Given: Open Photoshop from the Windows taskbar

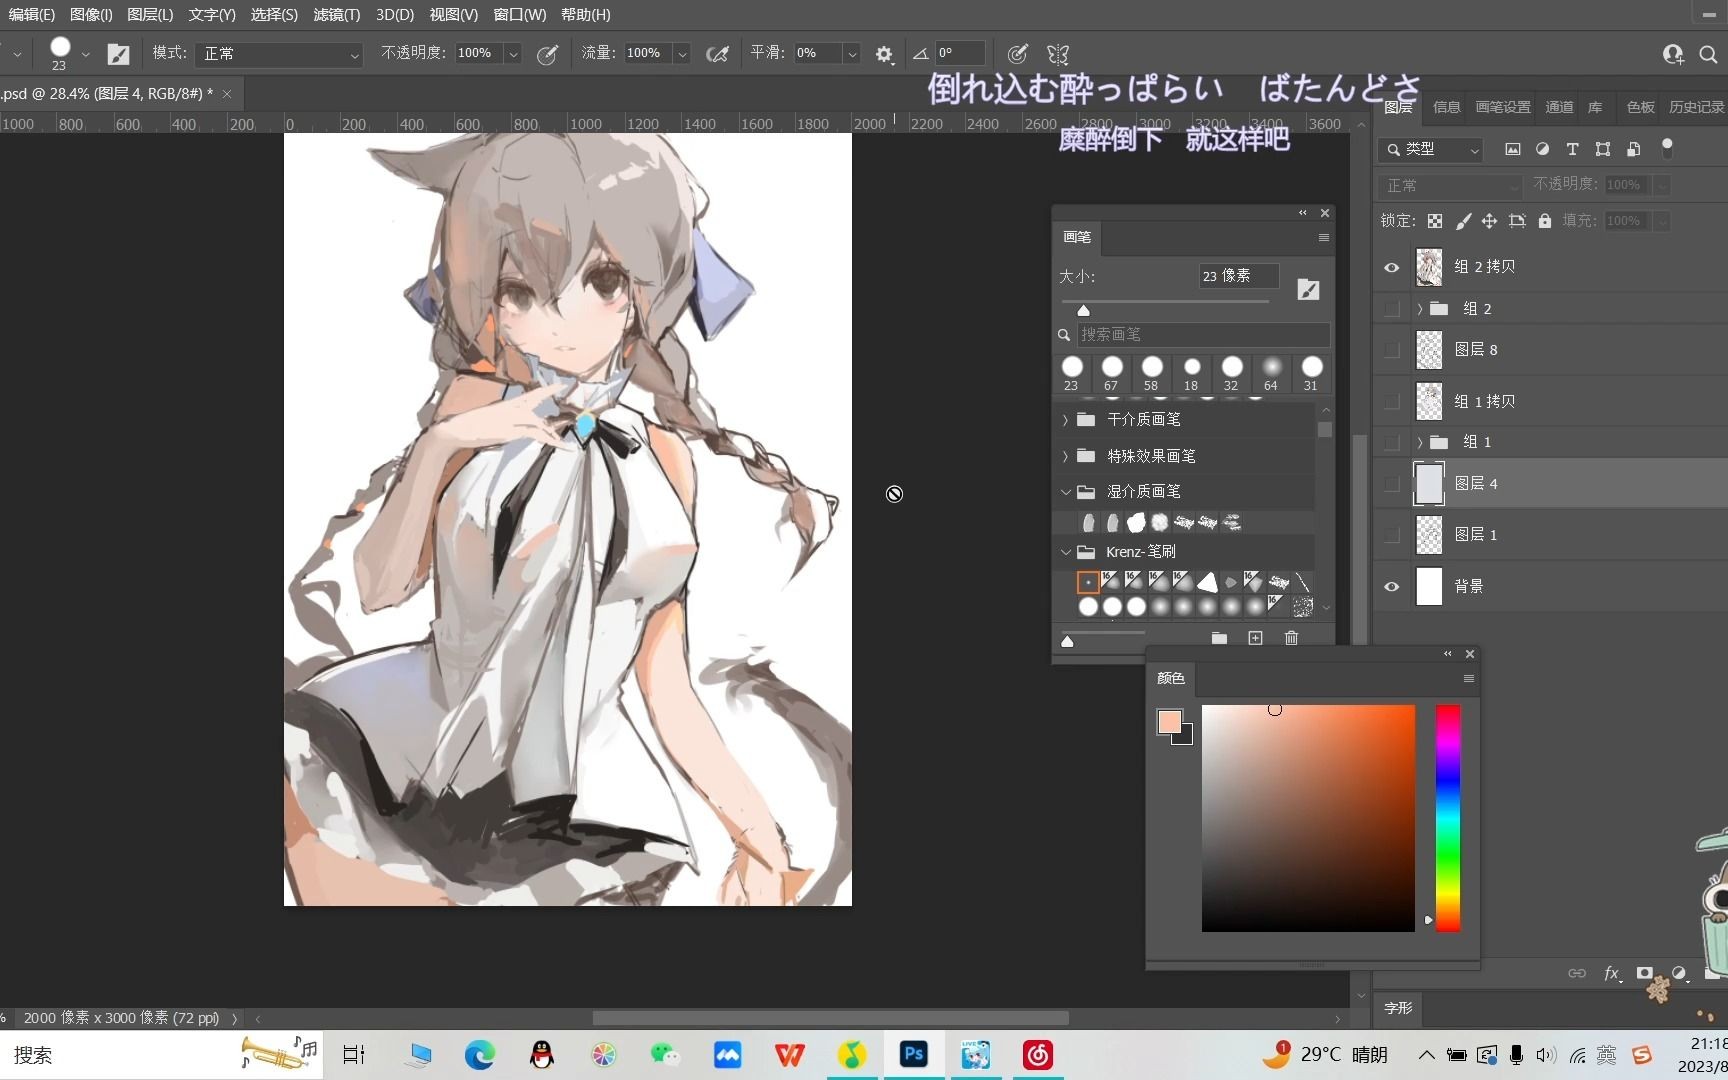Looking at the screenshot, I should tap(913, 1055).
